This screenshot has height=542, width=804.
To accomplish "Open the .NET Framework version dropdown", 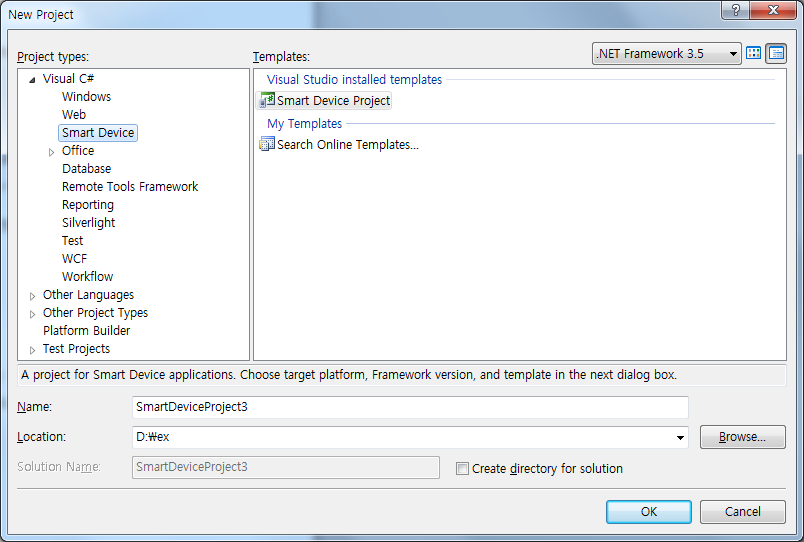I will (734, 54).
